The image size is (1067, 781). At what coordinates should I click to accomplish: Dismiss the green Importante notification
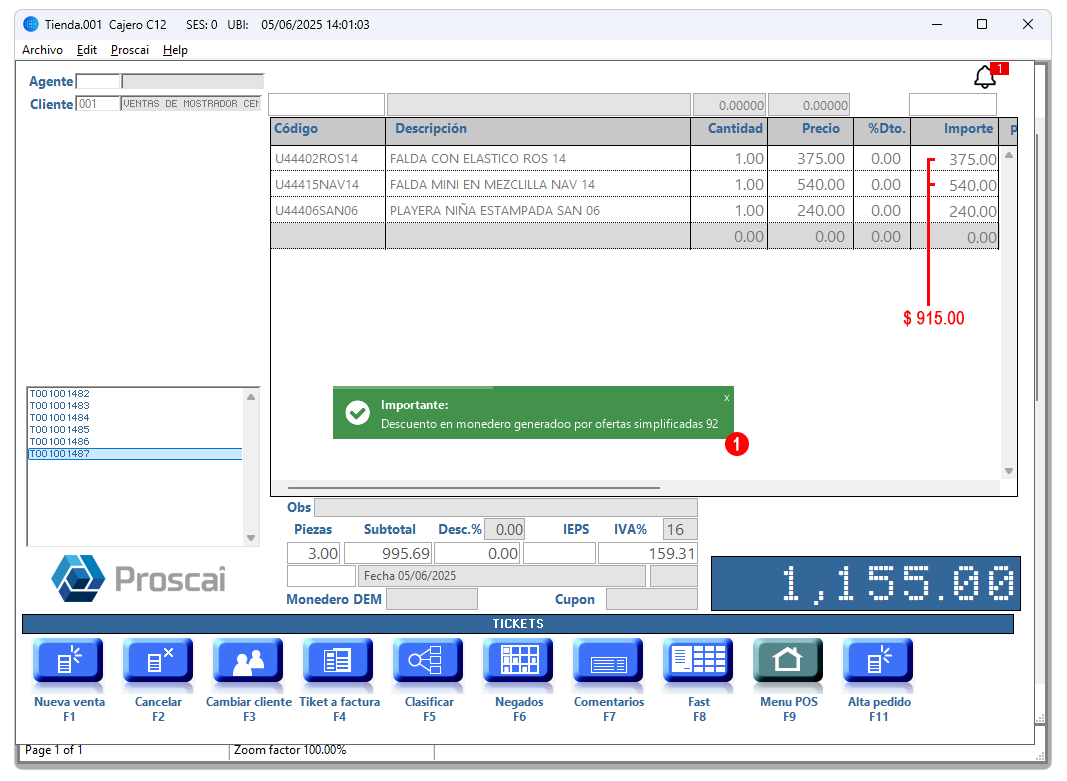click(x=727, y=398)
